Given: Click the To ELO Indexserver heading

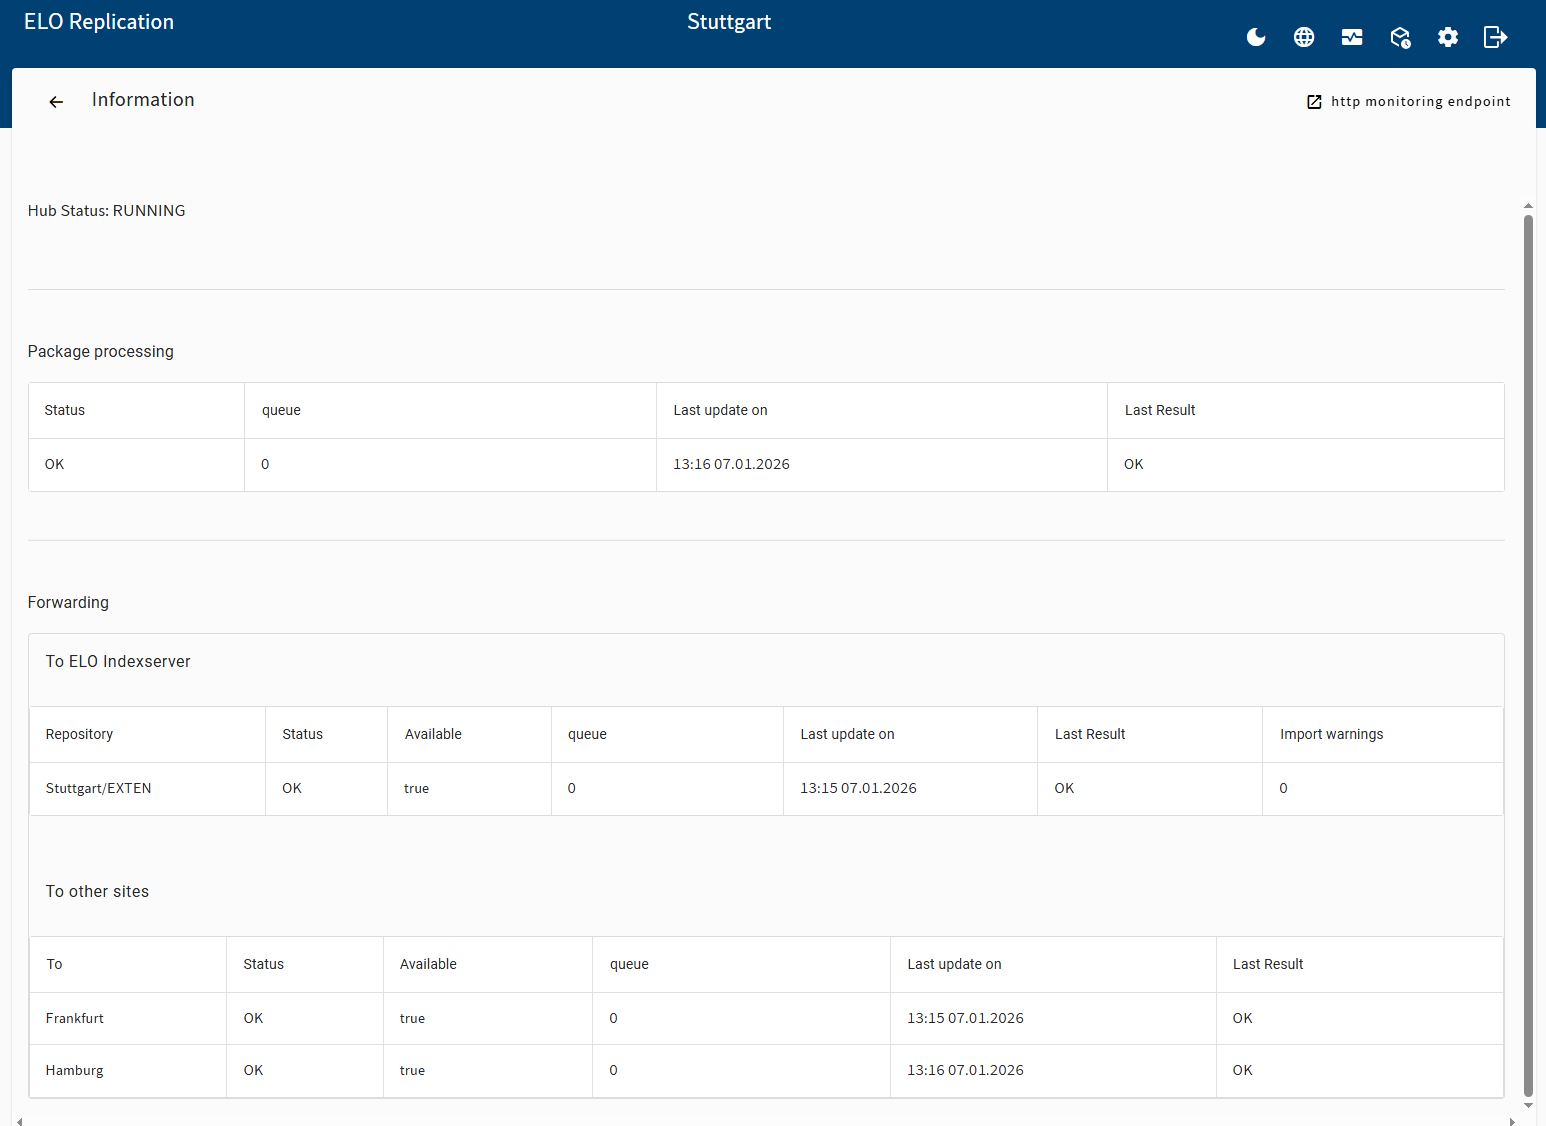Looking at the screenshot, I should coord(118,662).
